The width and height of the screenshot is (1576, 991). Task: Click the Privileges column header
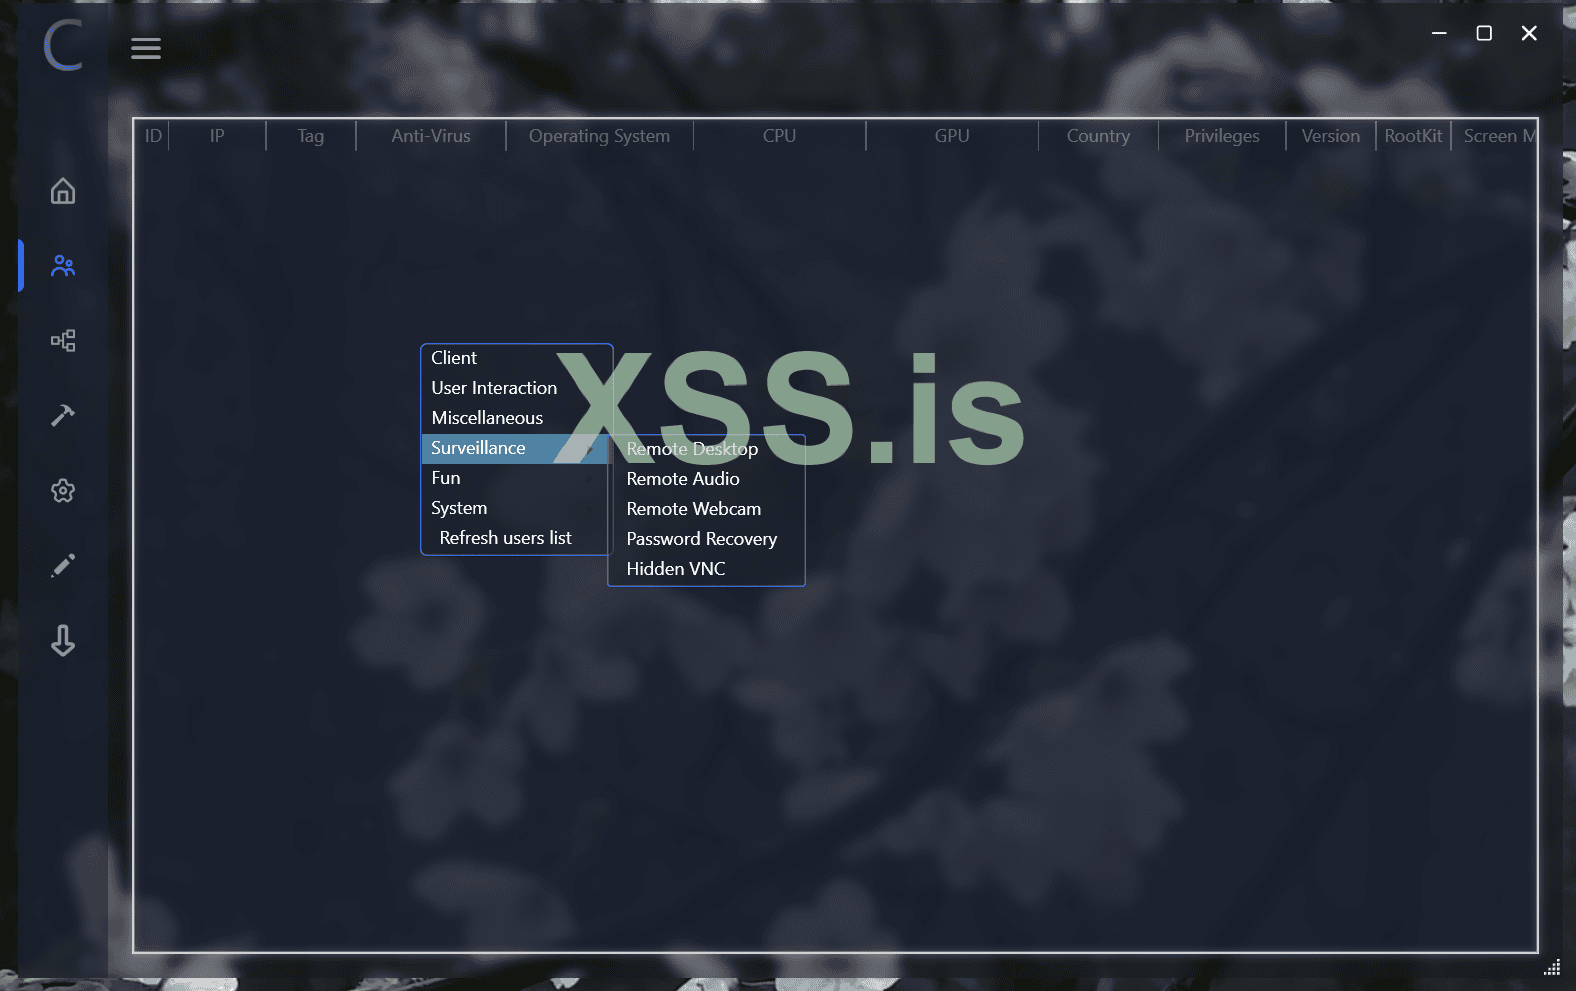tap(1222, 136)
